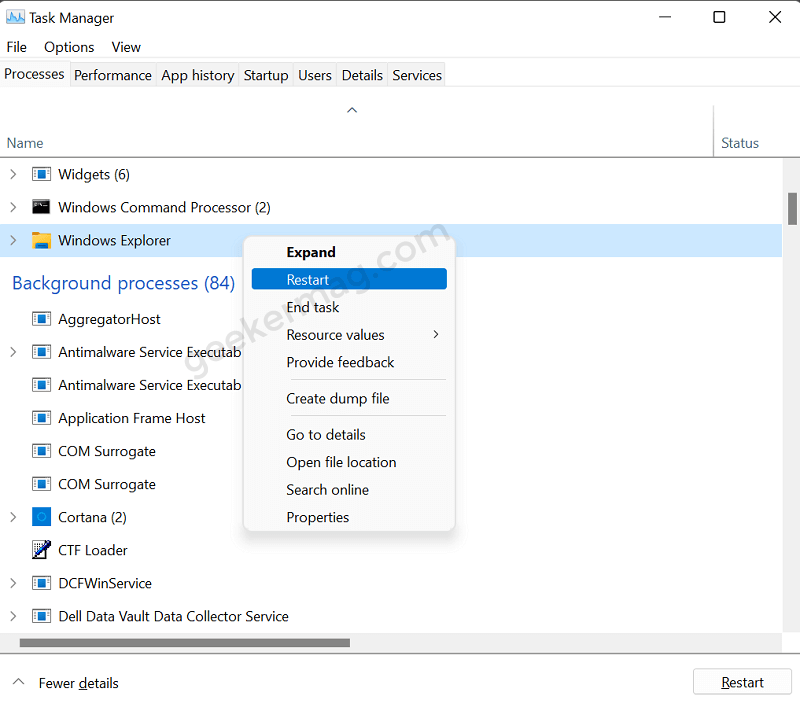Screen dimensions: 800x707
Task: Expand the Windows Command Processor (2) group
Action: point(13,207)
